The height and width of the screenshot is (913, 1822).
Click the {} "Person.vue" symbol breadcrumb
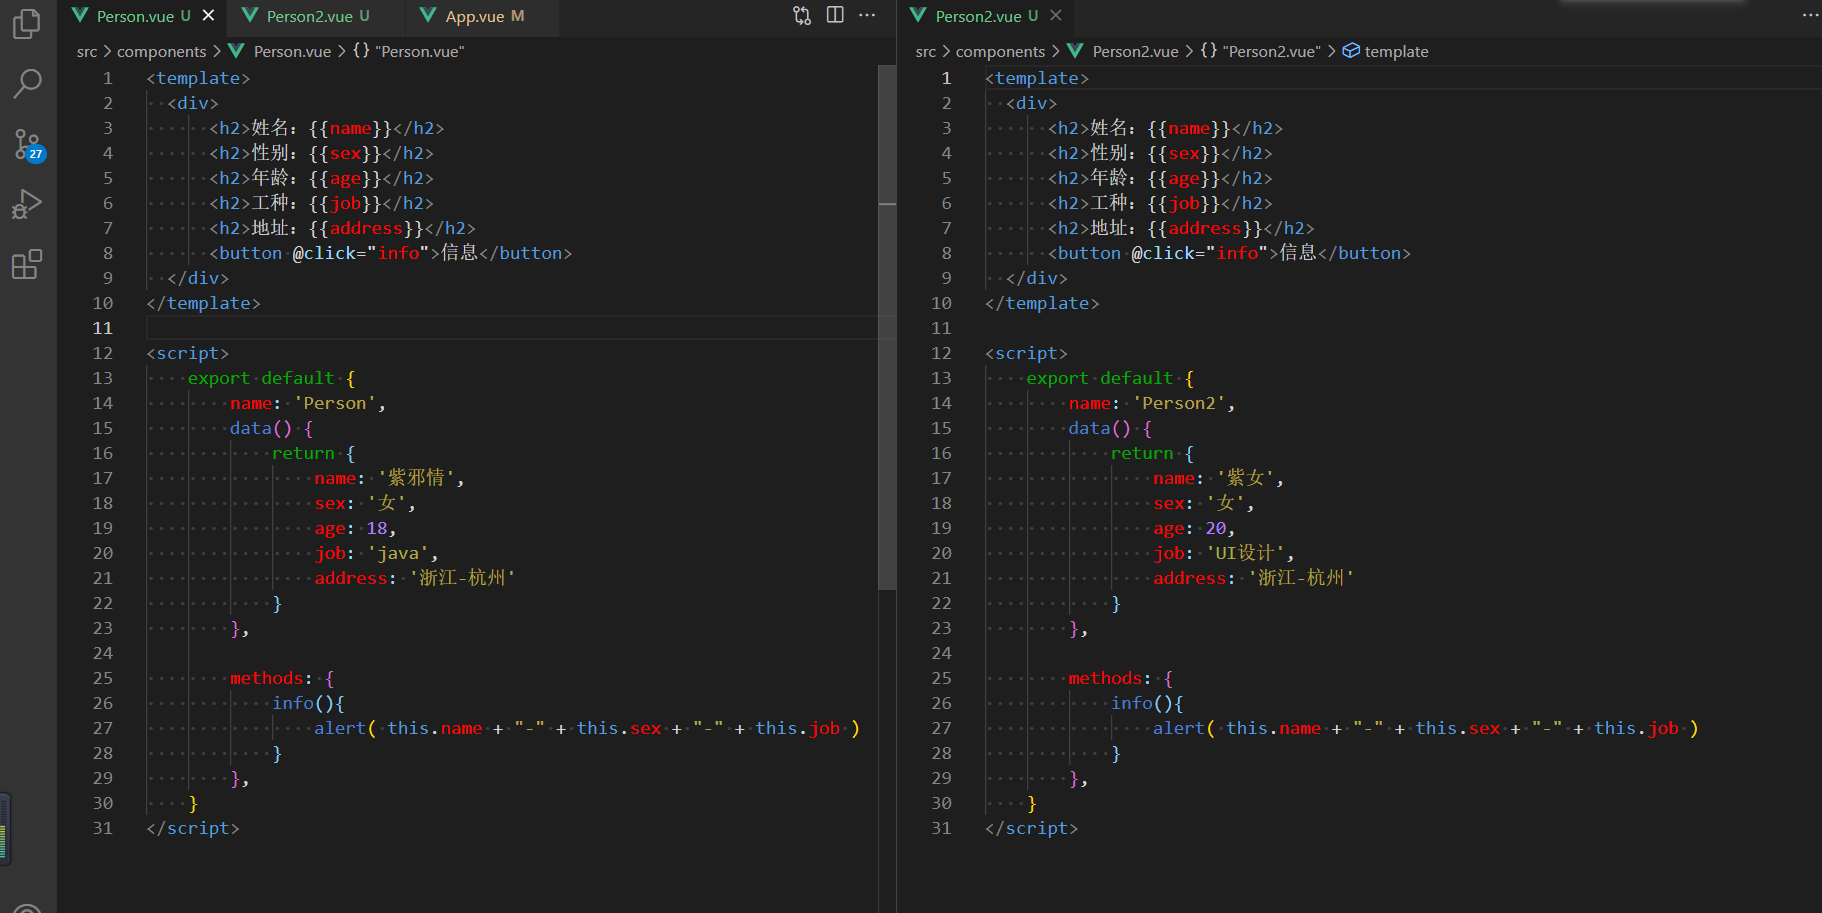pos(409,51)
